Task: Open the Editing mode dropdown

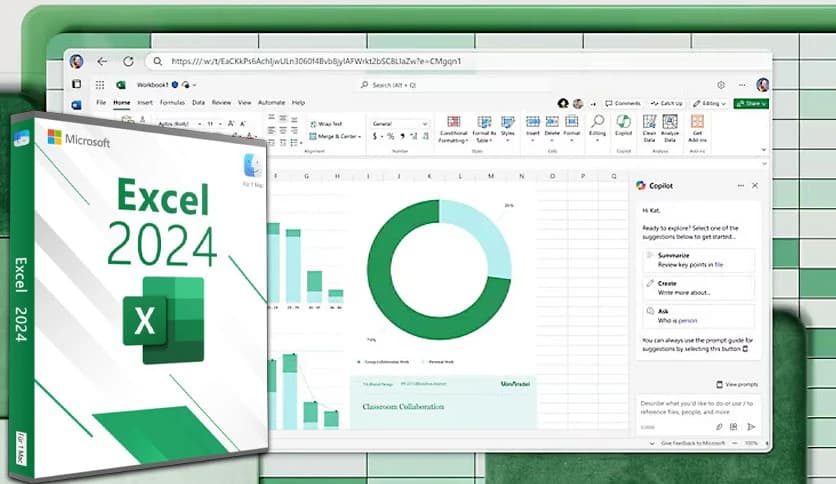Action: coord(712,103)
